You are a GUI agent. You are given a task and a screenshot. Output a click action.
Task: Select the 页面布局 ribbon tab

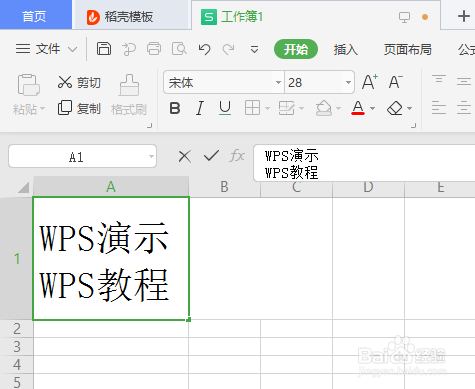click(x=407, y=50)
